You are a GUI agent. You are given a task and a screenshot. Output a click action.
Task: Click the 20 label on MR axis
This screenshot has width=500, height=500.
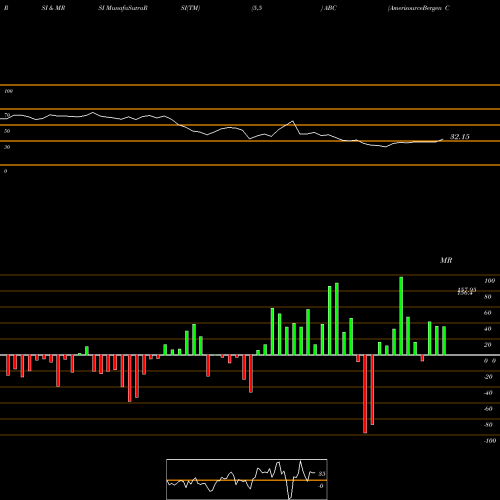pos(488,345)
